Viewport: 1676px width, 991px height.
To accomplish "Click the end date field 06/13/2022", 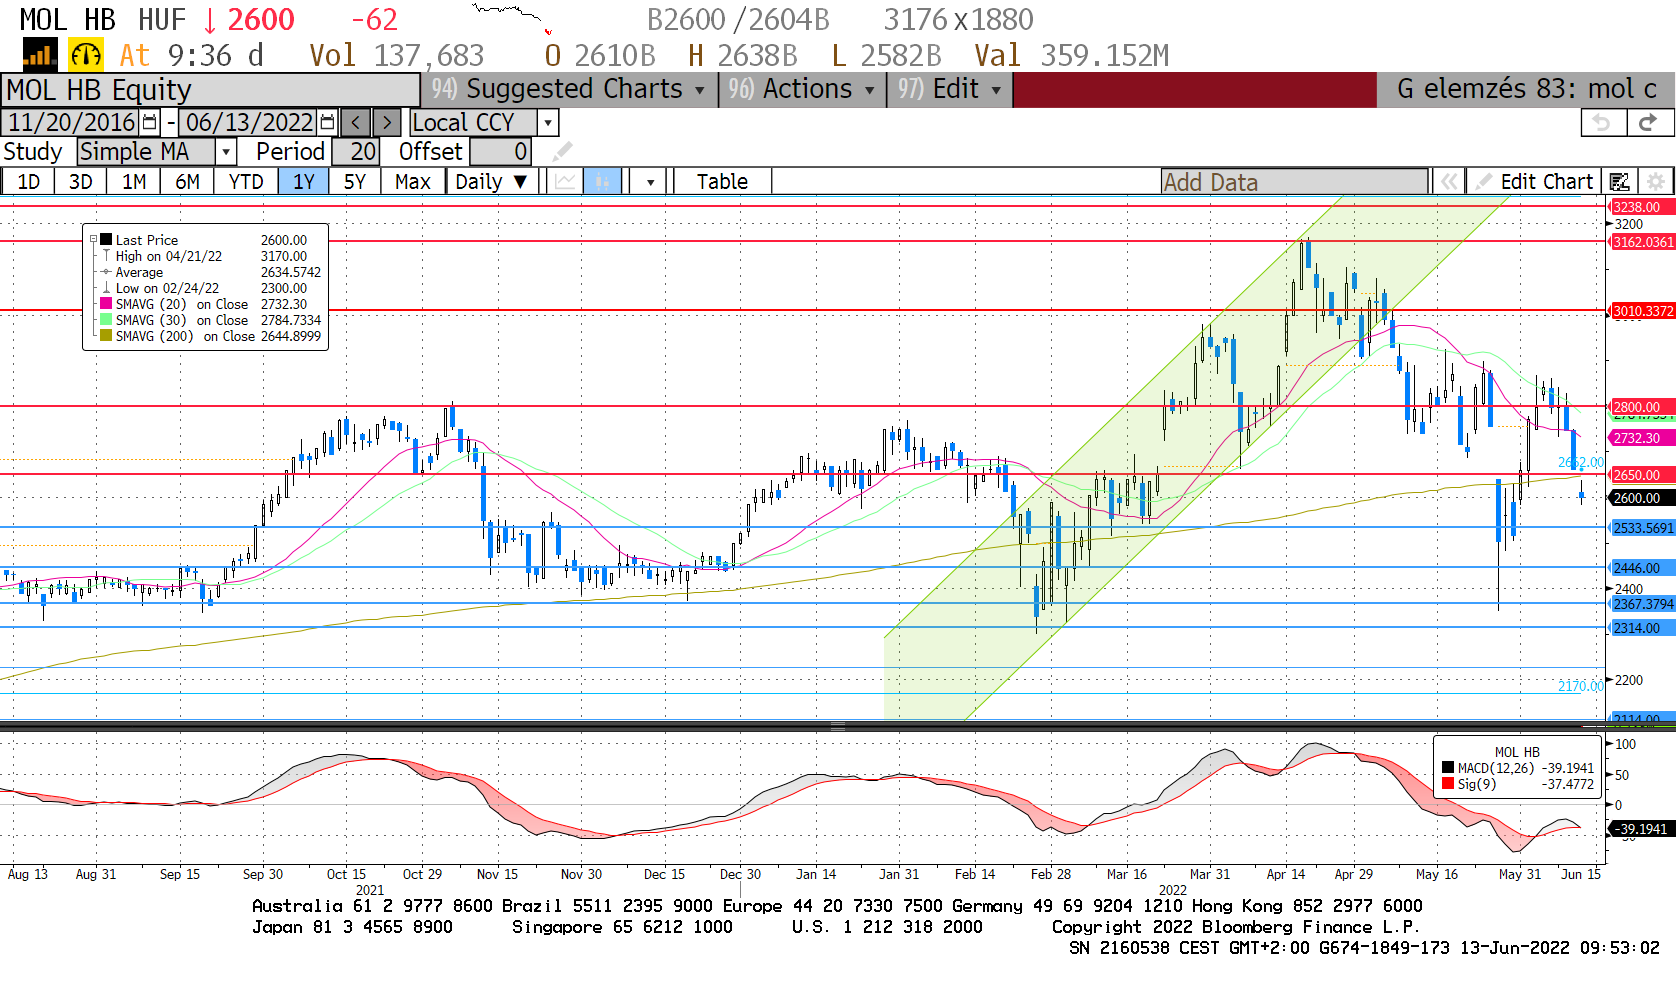I will click(249, 122).
